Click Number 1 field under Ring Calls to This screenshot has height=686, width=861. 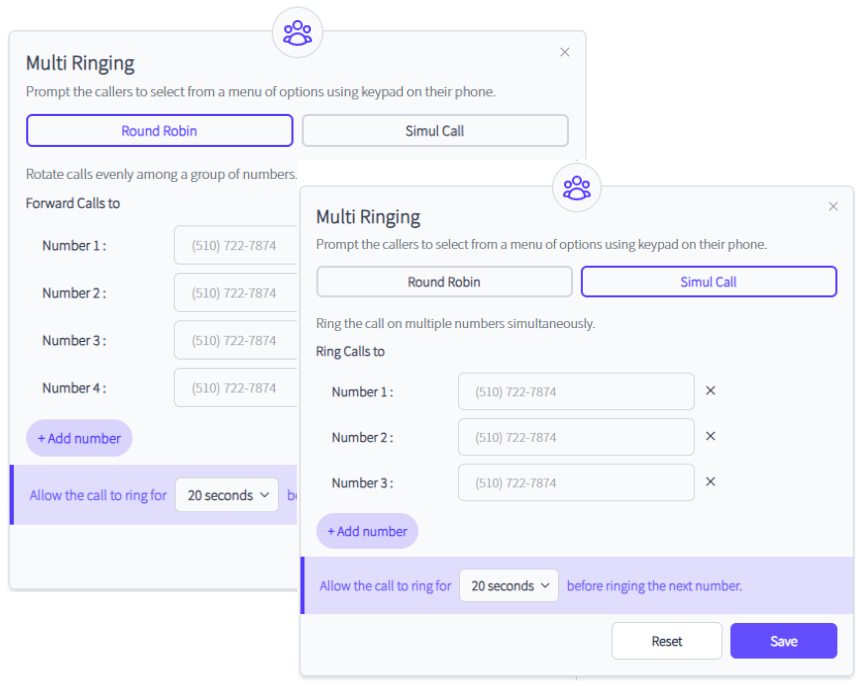tap(575, 392)
